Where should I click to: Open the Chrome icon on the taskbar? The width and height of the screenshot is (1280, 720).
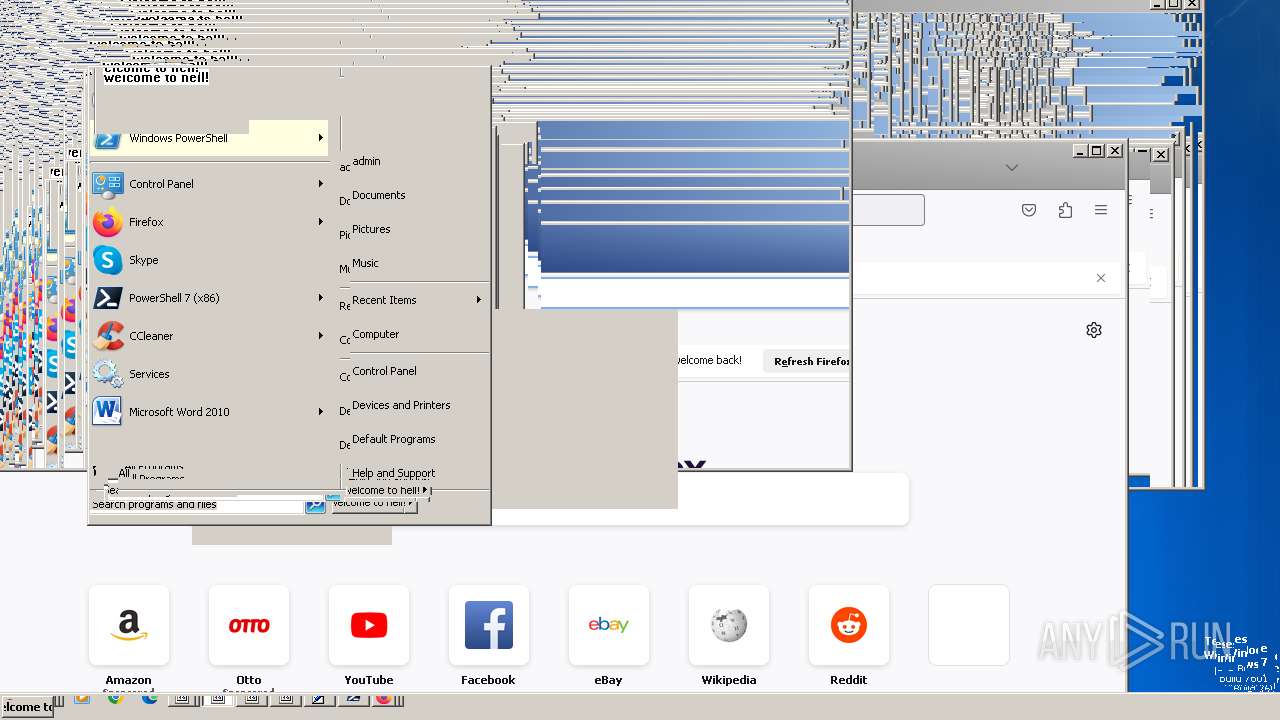[115, 699]
